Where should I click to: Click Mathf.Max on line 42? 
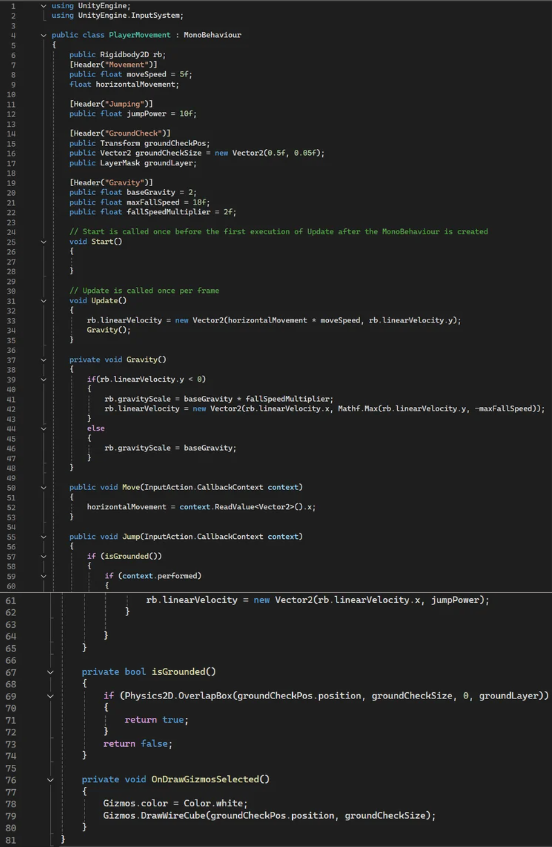tap(357, 409)
